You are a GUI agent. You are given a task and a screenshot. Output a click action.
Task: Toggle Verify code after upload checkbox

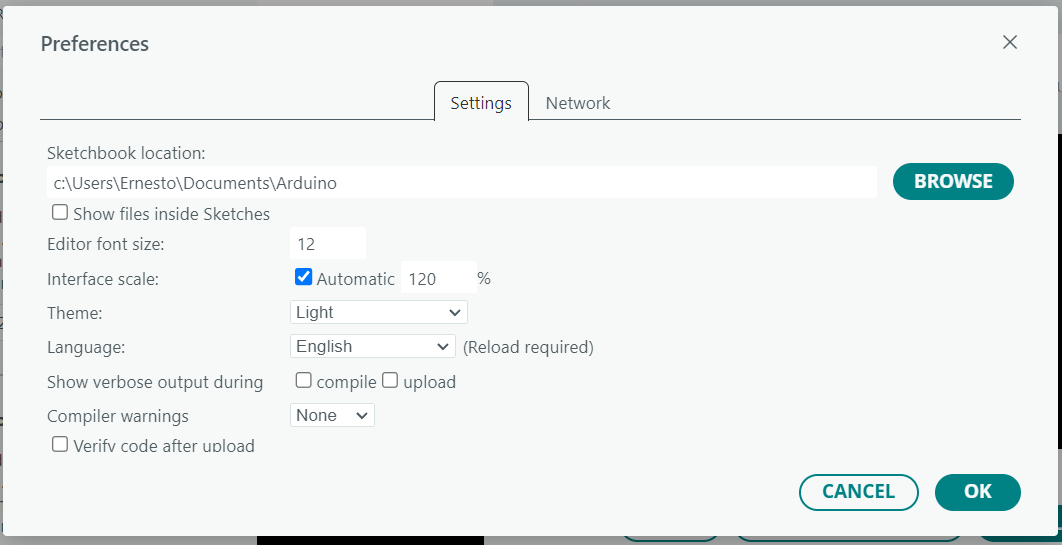(60, 444)
